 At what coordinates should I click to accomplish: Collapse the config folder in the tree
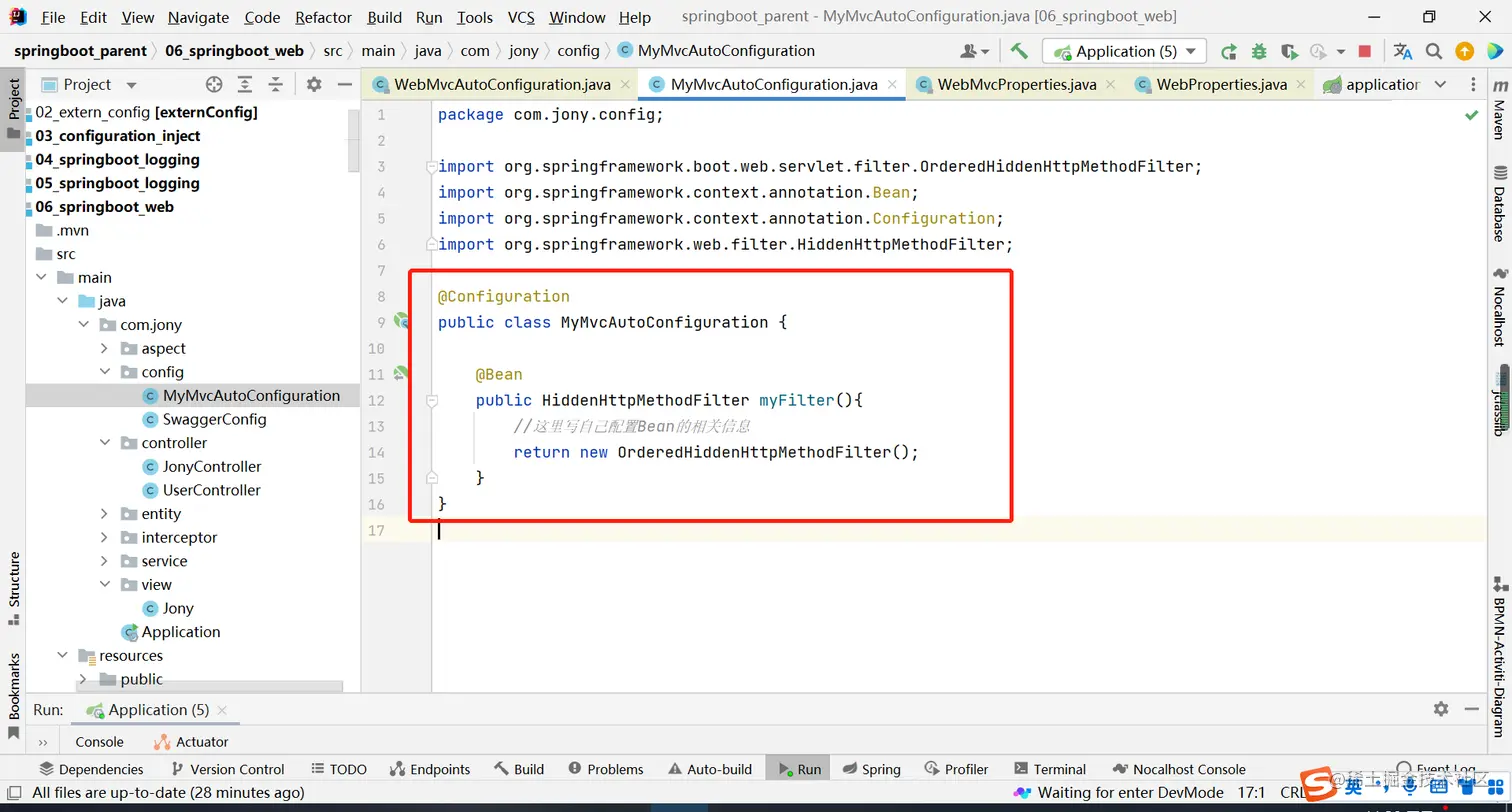[x=105, y=372]
